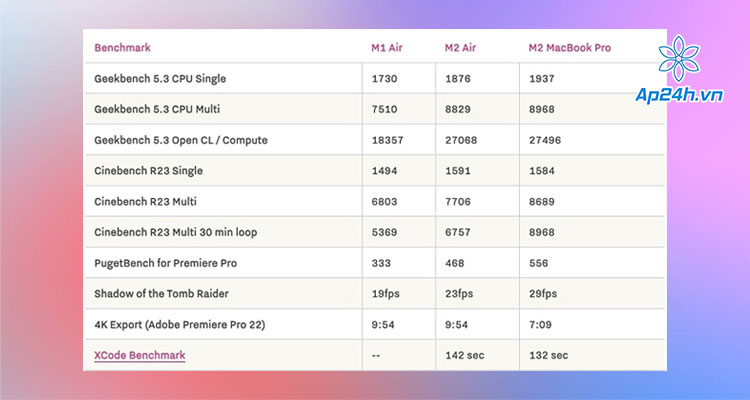Open the XCode Benchmark link
The height and width of the screenshot is (400, 750).
coord(140,355)
